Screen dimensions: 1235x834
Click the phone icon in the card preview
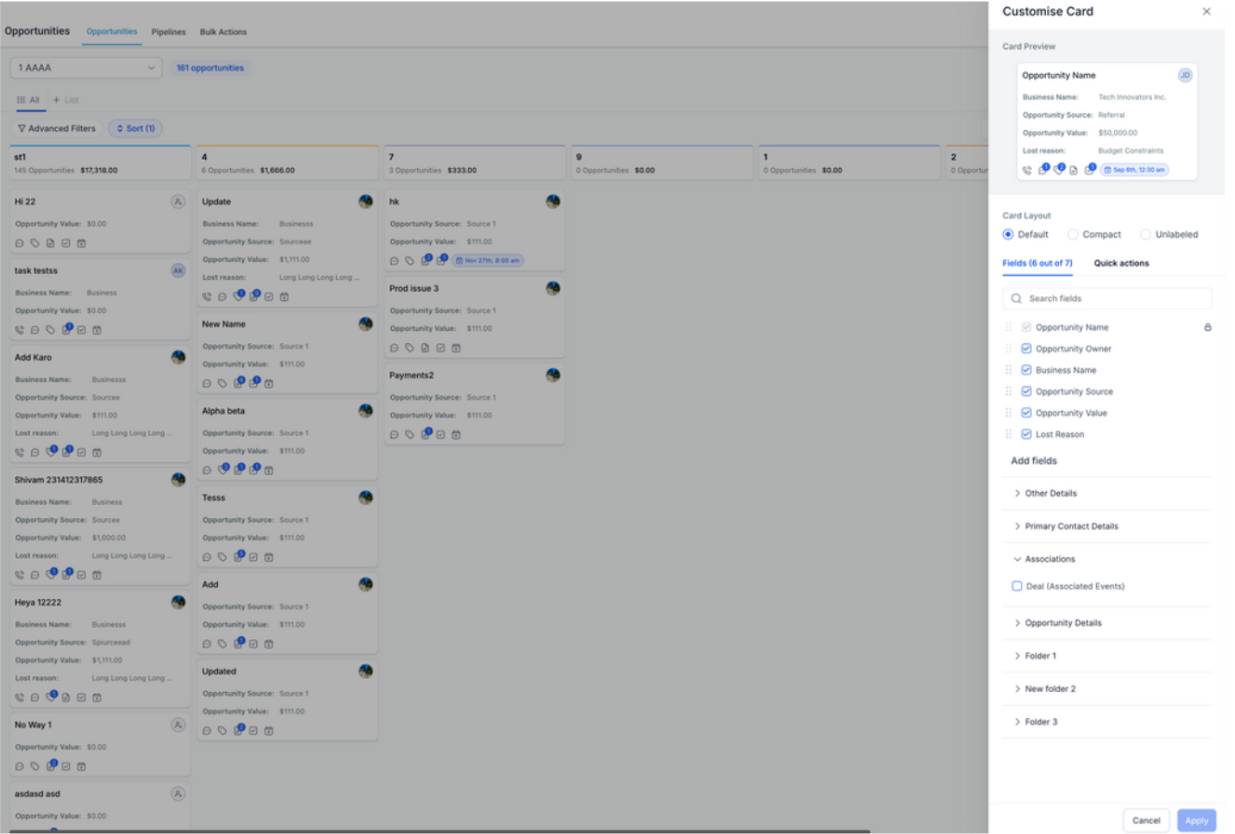point(1027,170)
